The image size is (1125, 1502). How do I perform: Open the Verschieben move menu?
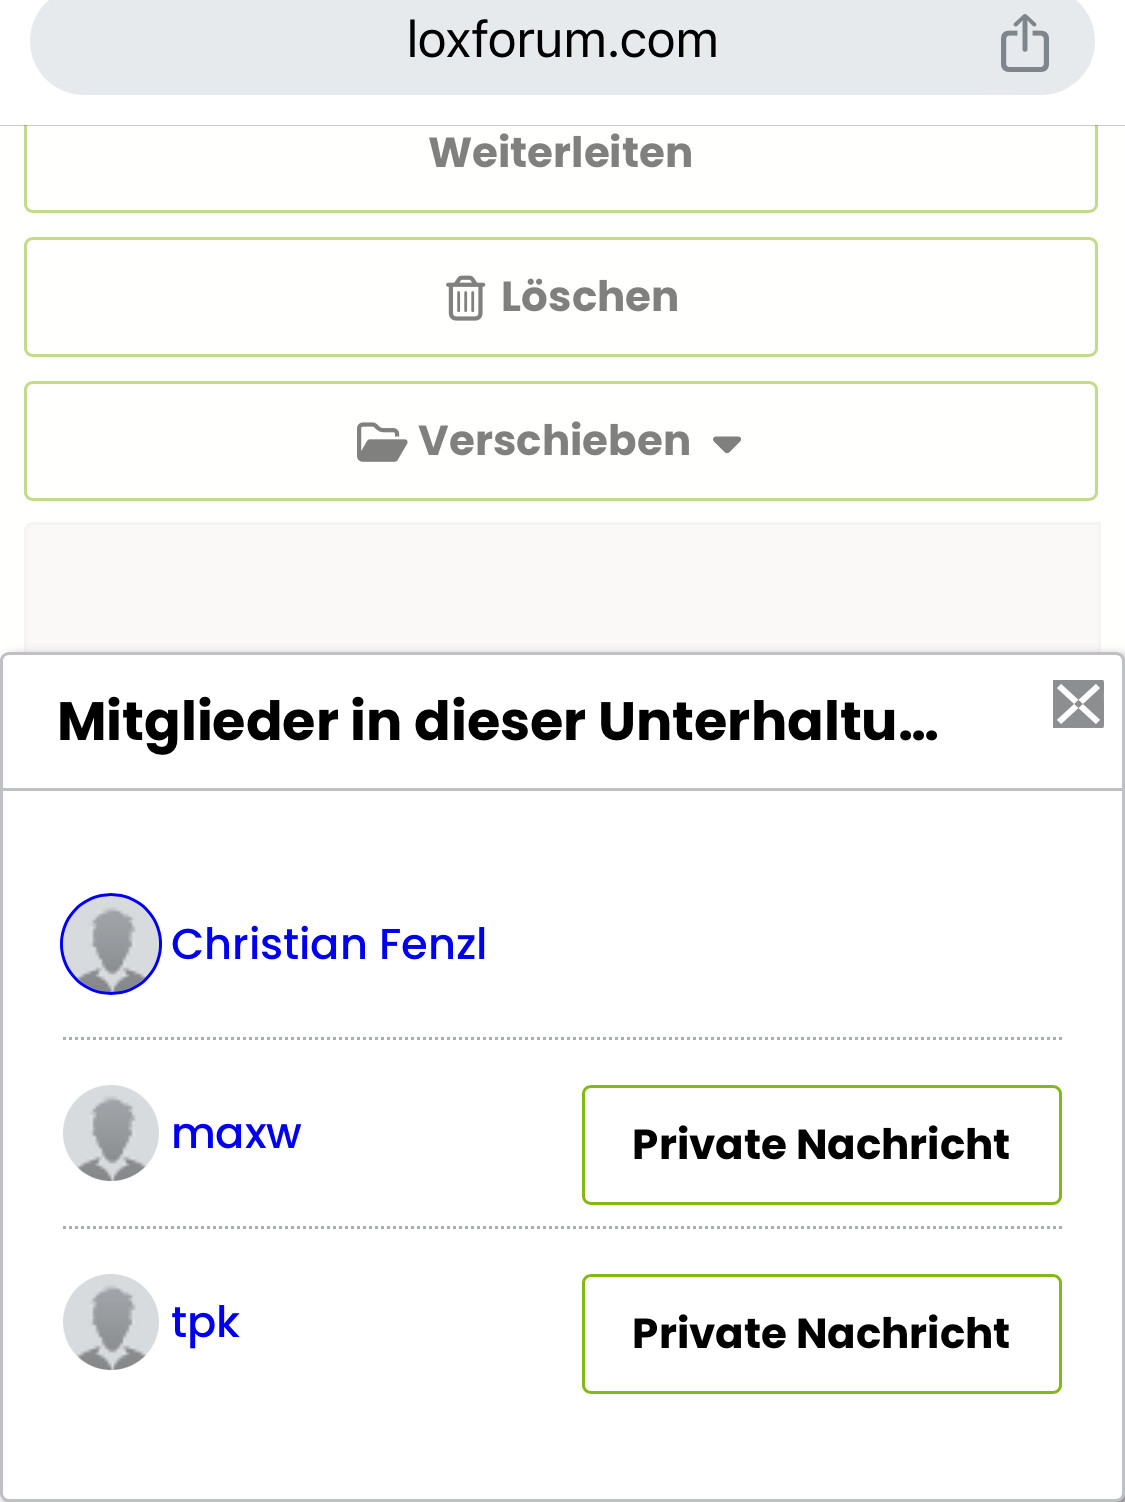[556, 441]
